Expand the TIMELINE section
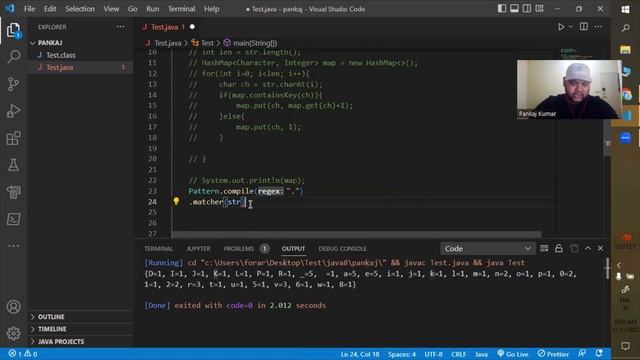This screenshot has width=640, height=360. 80,329
